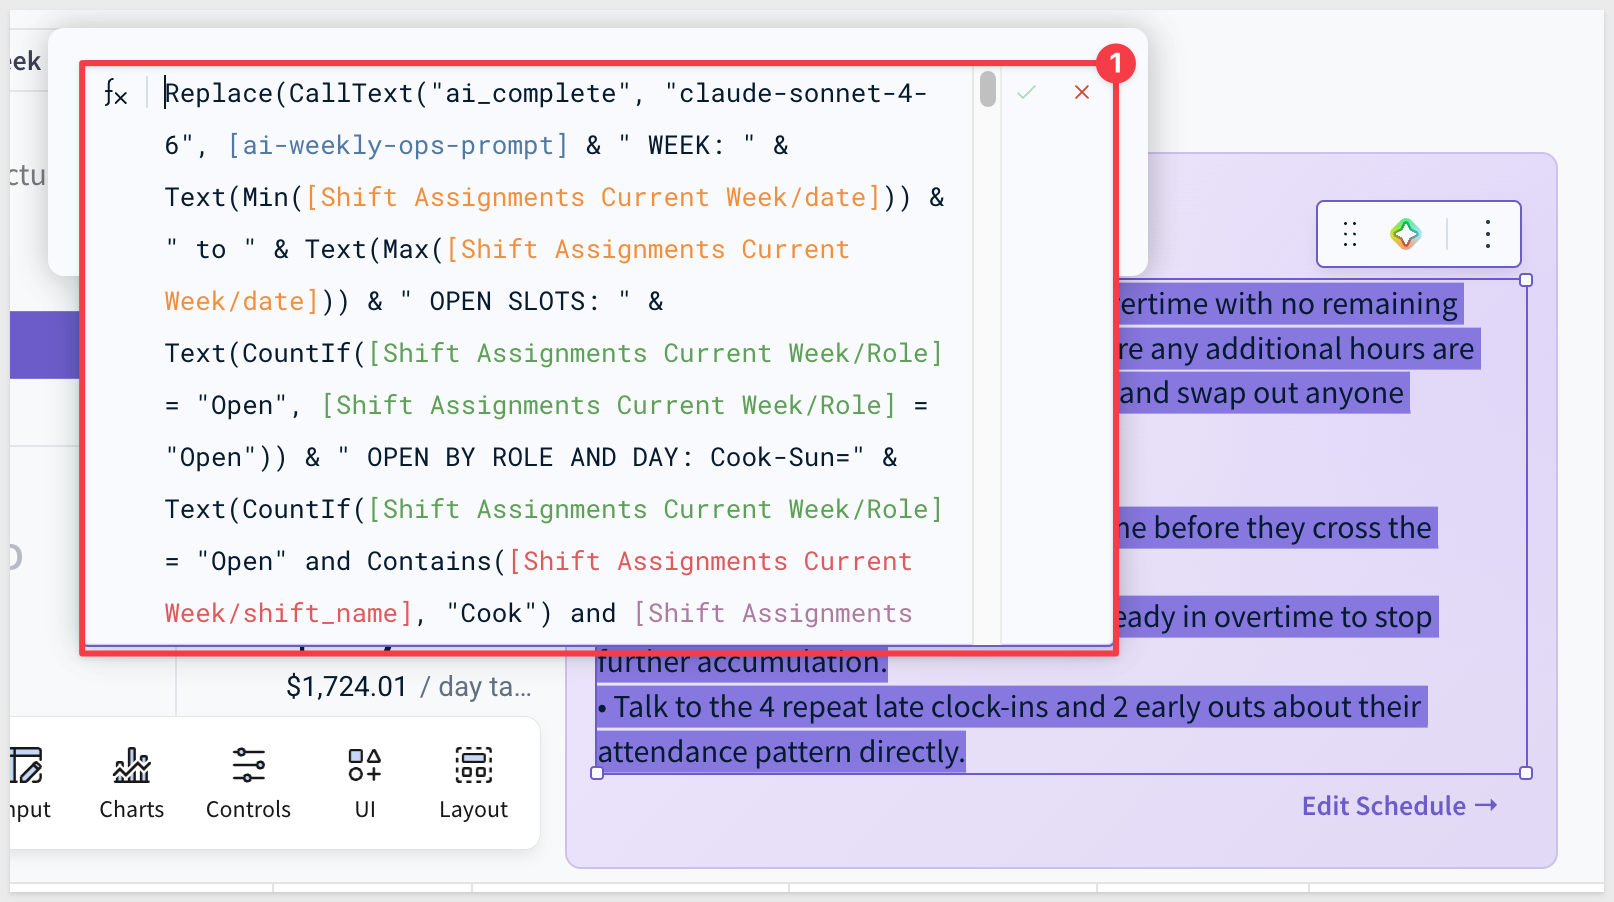Click the "attendance pattern directly." line
Viewport: 1614px width, 902px height.
[x=781, y=752]
